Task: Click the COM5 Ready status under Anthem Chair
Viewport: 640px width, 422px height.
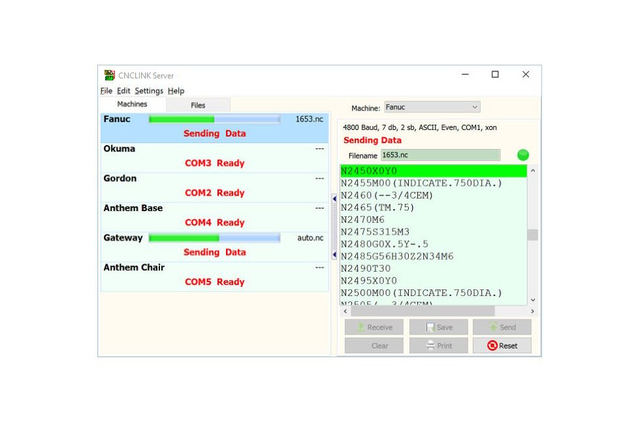Action: point(214,282)
